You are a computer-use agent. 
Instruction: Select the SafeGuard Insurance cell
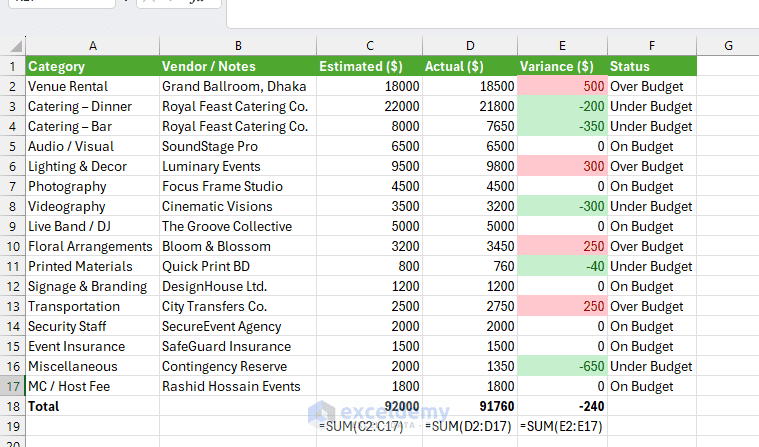238,346
